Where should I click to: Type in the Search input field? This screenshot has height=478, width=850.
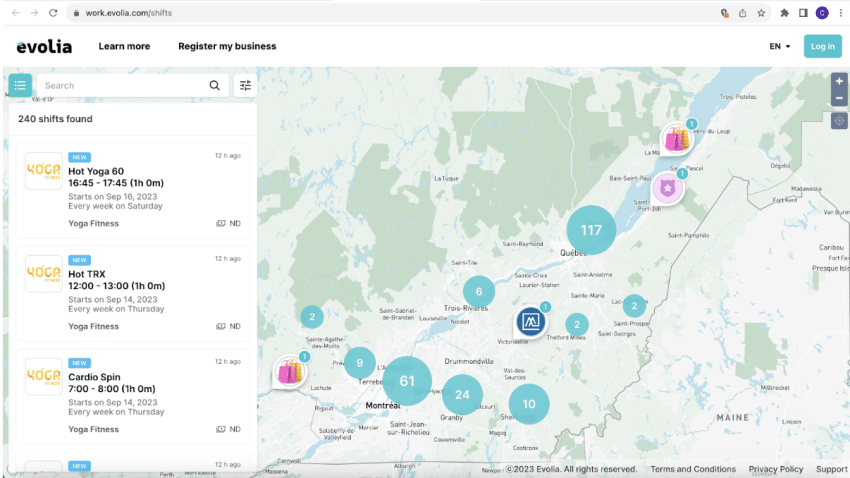(x=120, y=85)
